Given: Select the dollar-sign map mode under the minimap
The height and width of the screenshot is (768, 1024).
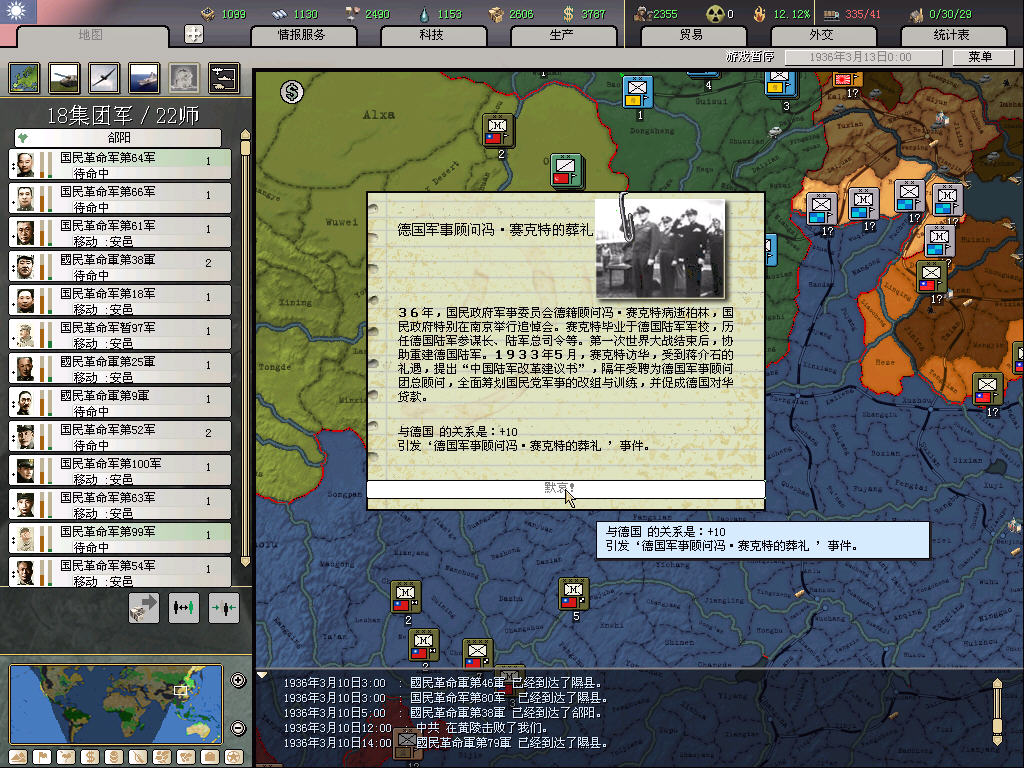Looking at the screenshot, I should point(89,758).
